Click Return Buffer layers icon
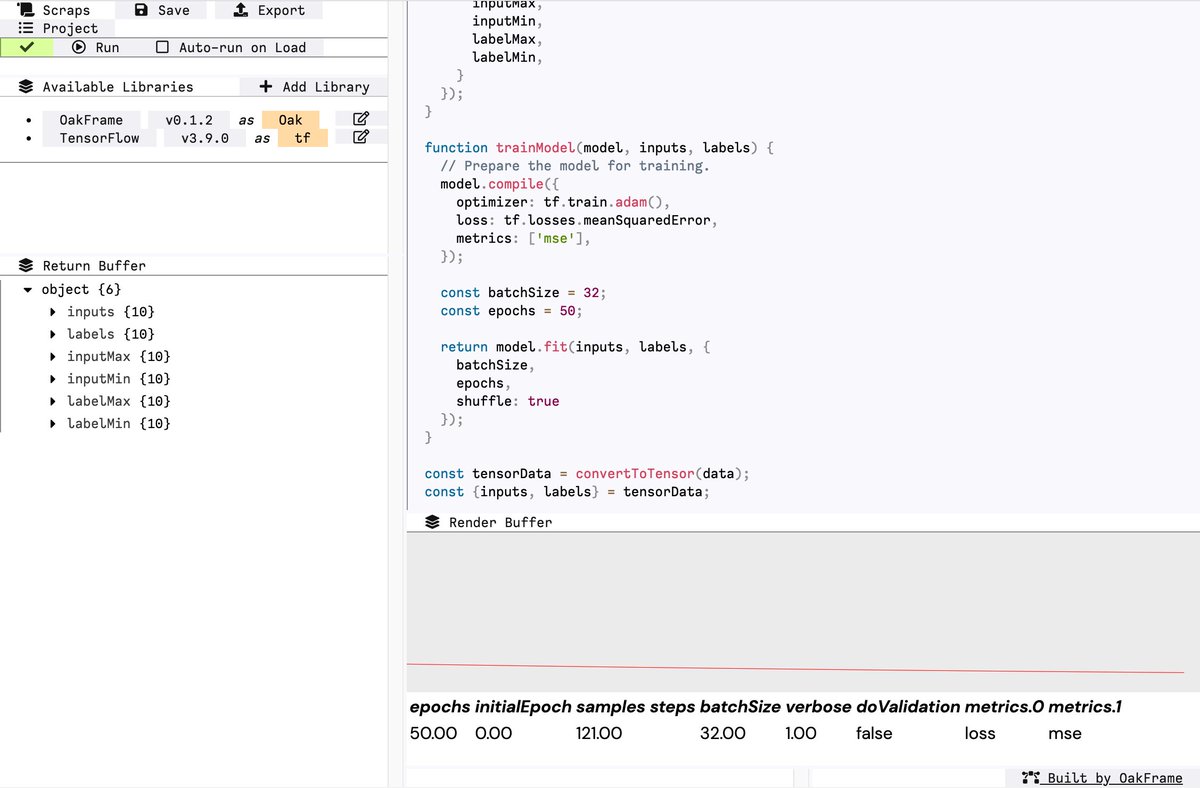 coord(26,266)
